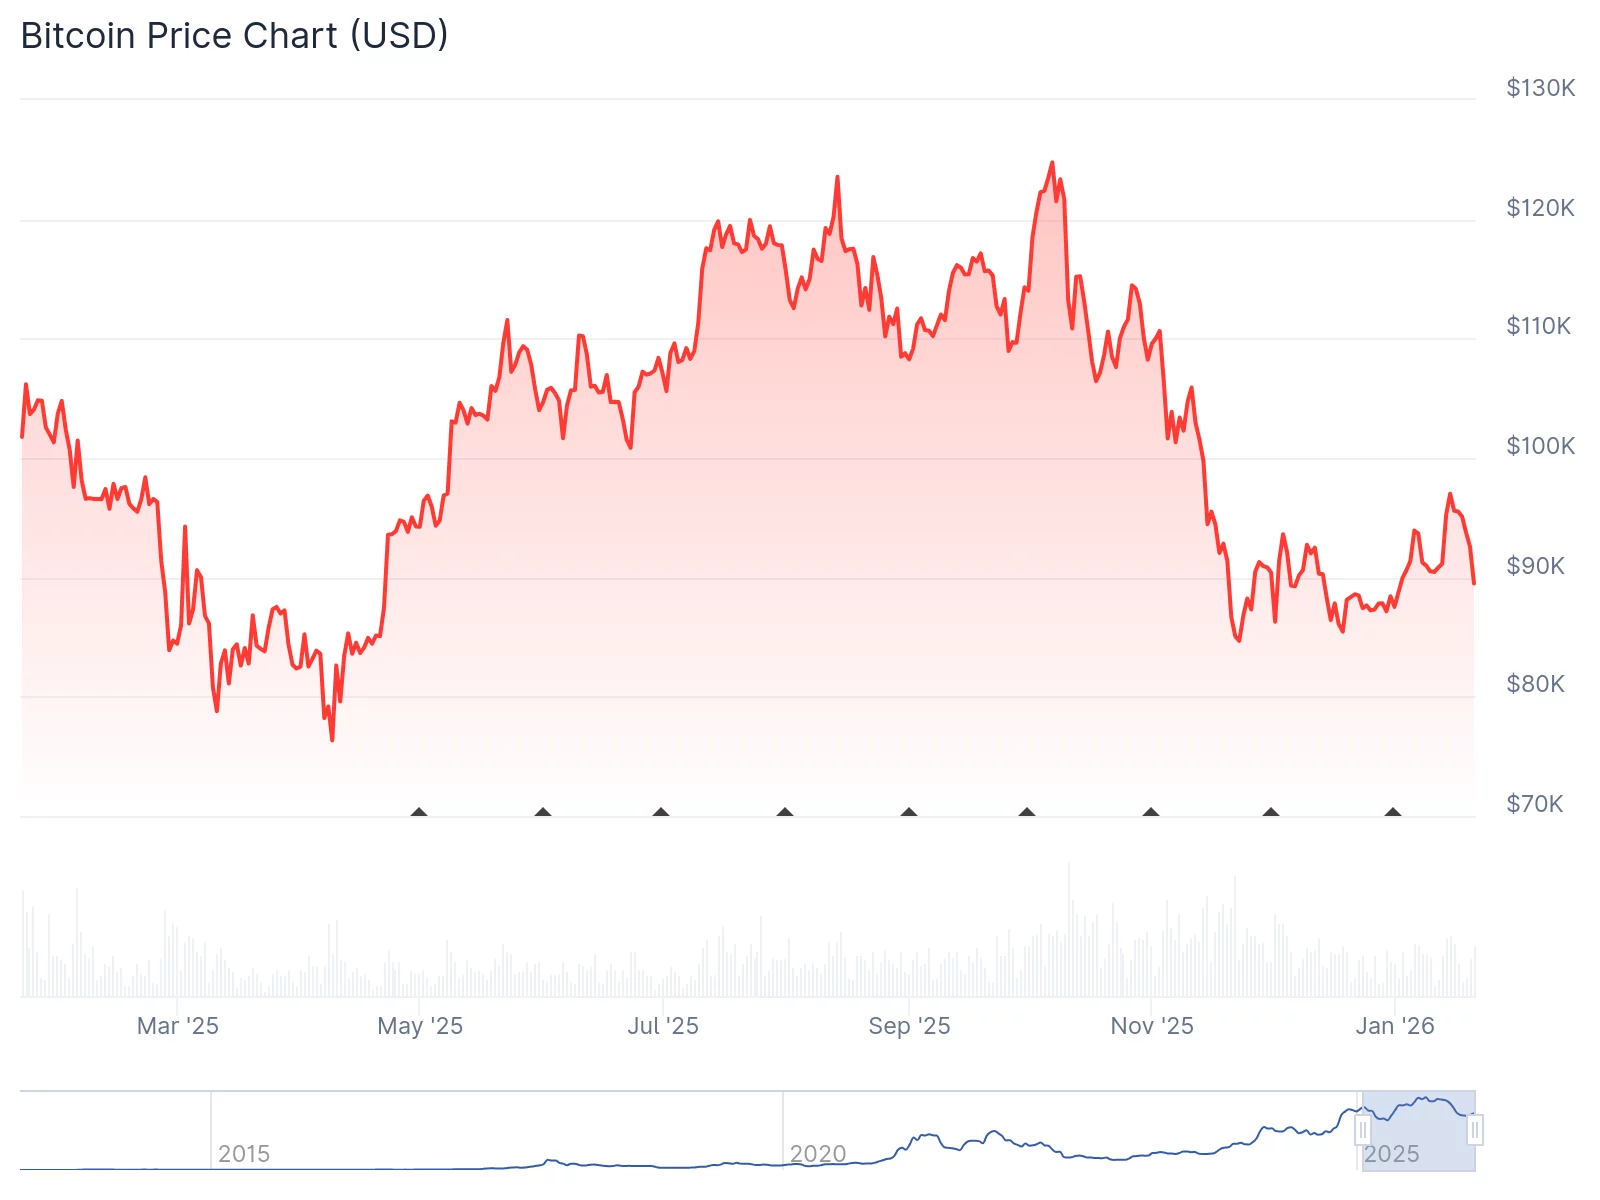Select the diamond event marker above Jul '25
The image size is (1600, 1200).
click(x=661, y=812)
